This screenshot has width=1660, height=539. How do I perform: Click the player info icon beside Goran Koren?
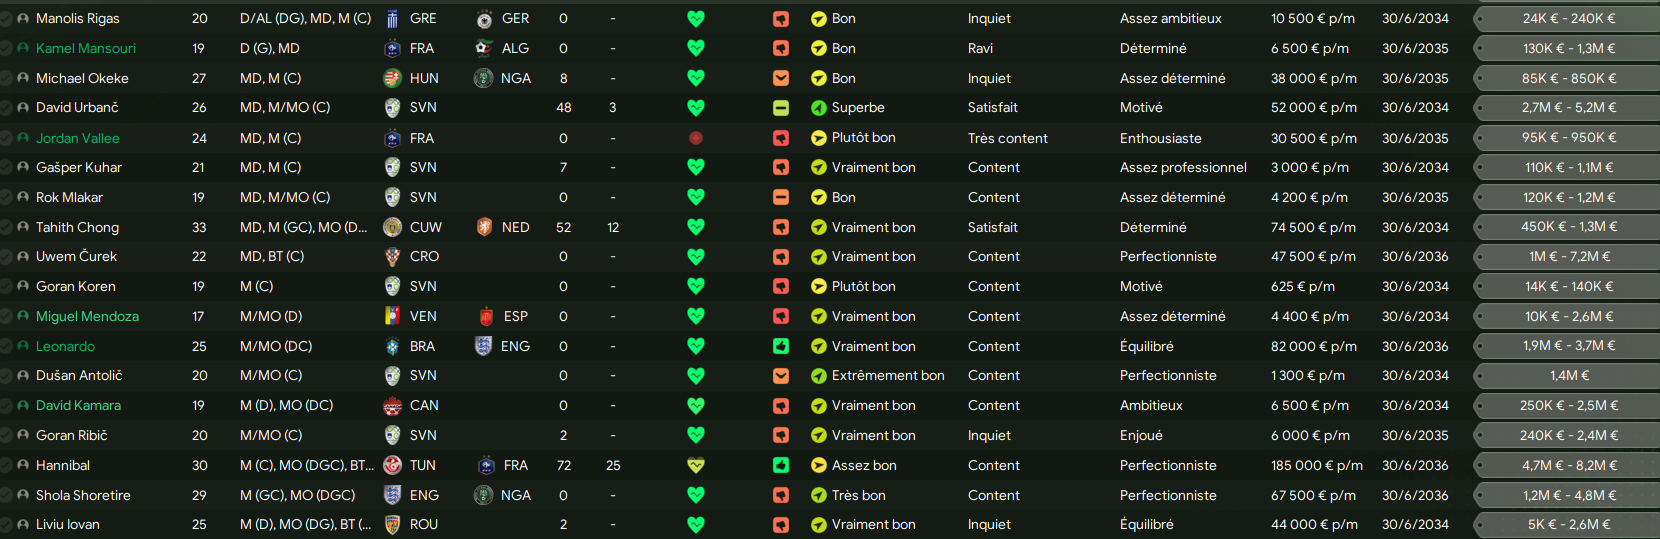click(x=23, y=287)
